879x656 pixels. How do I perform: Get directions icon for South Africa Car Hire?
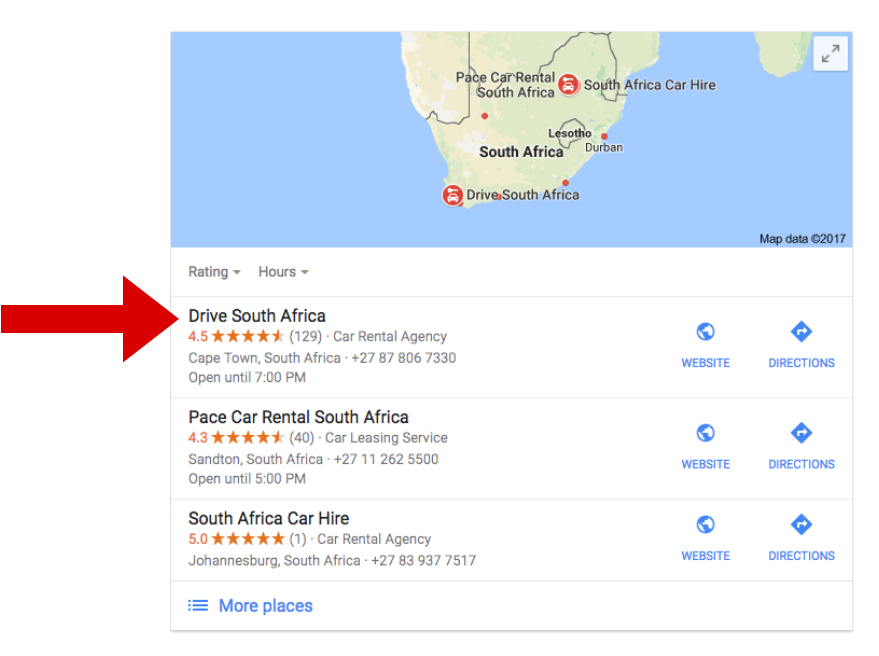(801, 525)
